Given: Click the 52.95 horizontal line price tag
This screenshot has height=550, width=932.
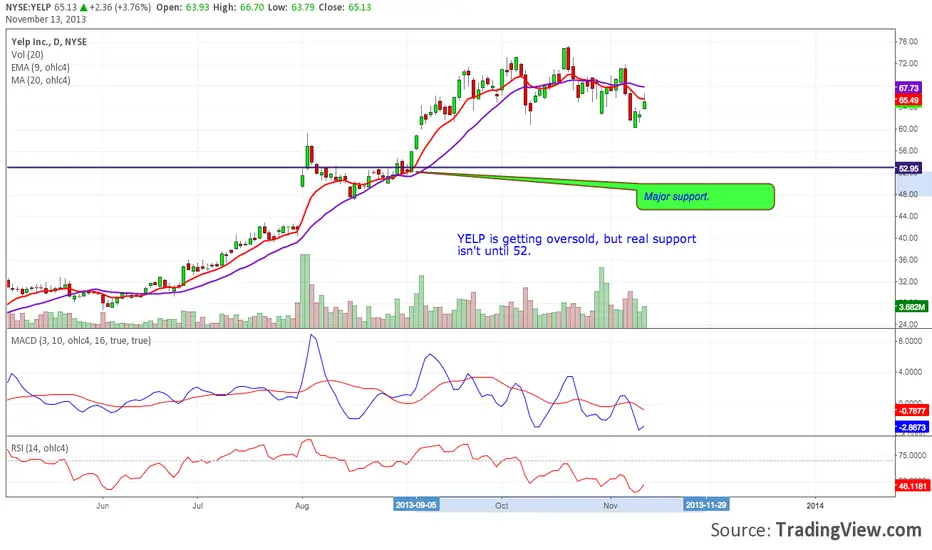Looking at the screenshot, I should tap(908, 168).
